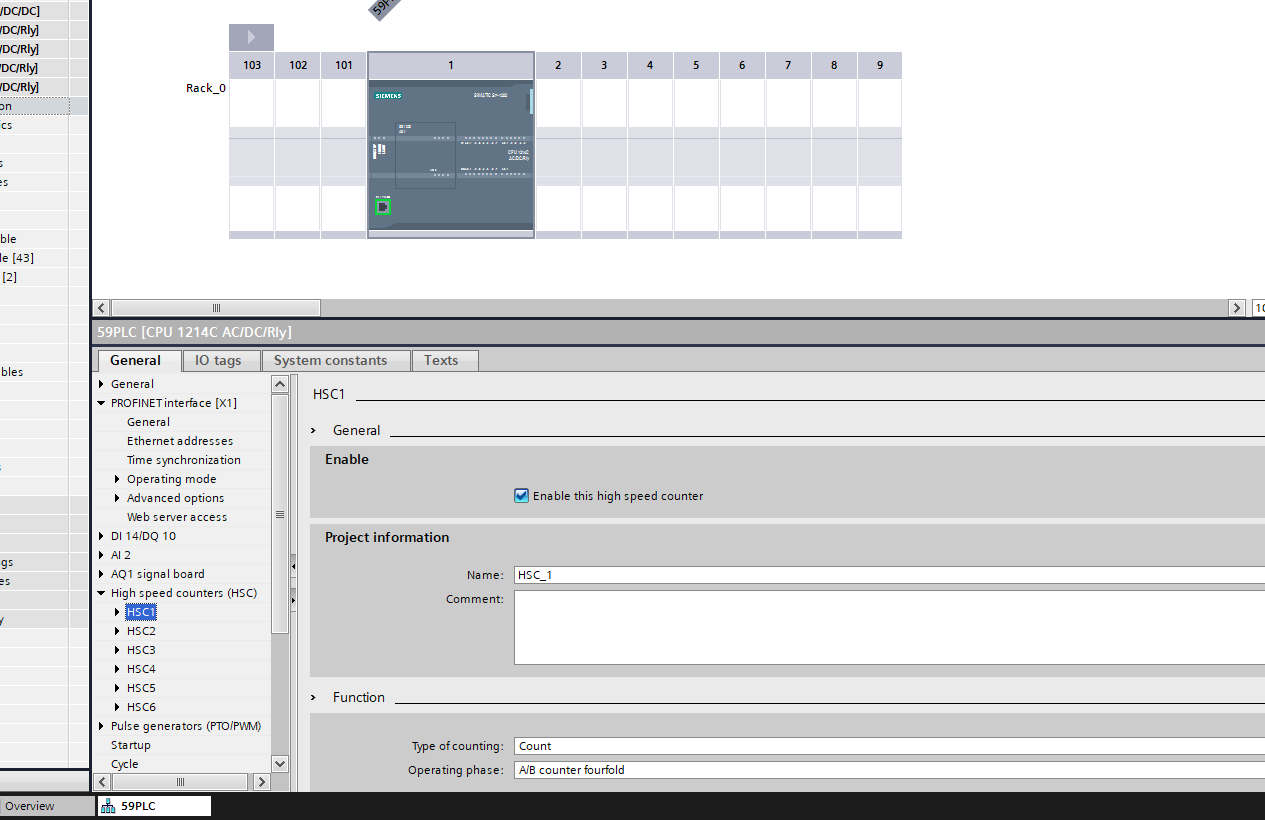The height and width of the screenshot is (820, 1265).
Task: Toggle Enable this high speed counter checkbox
Action: [x=521, y=495]
